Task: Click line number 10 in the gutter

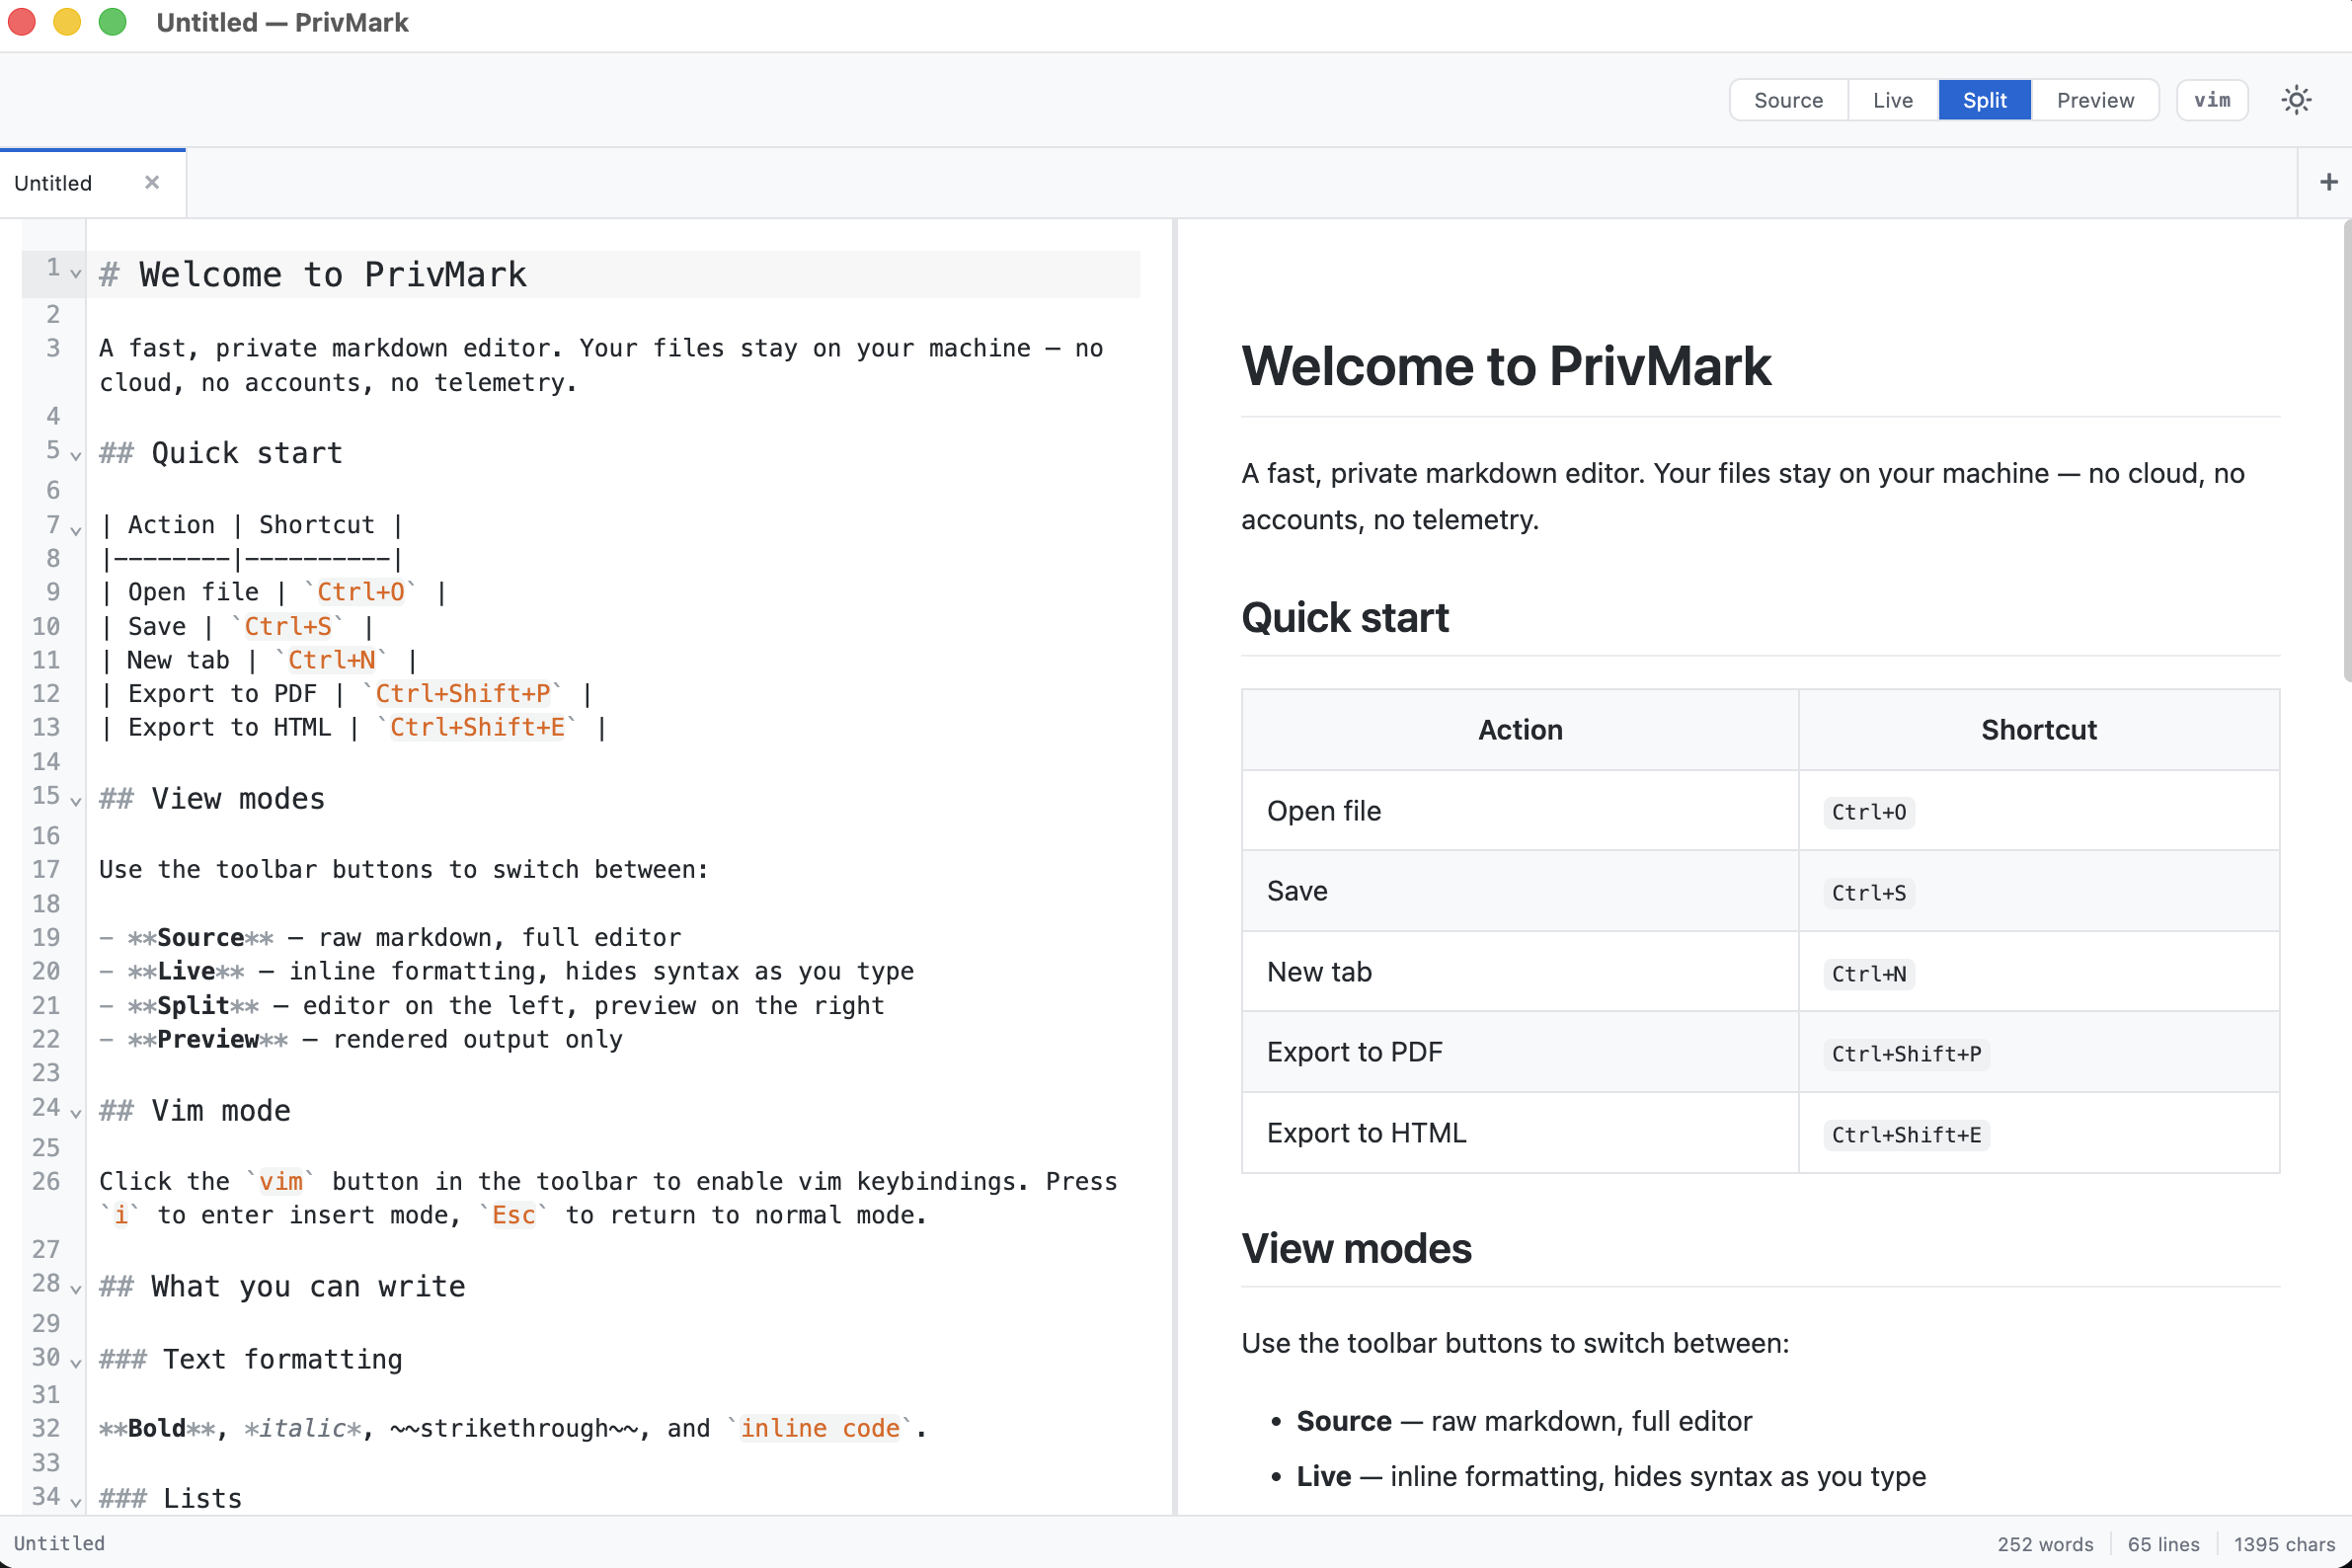Action: (46, 626)
